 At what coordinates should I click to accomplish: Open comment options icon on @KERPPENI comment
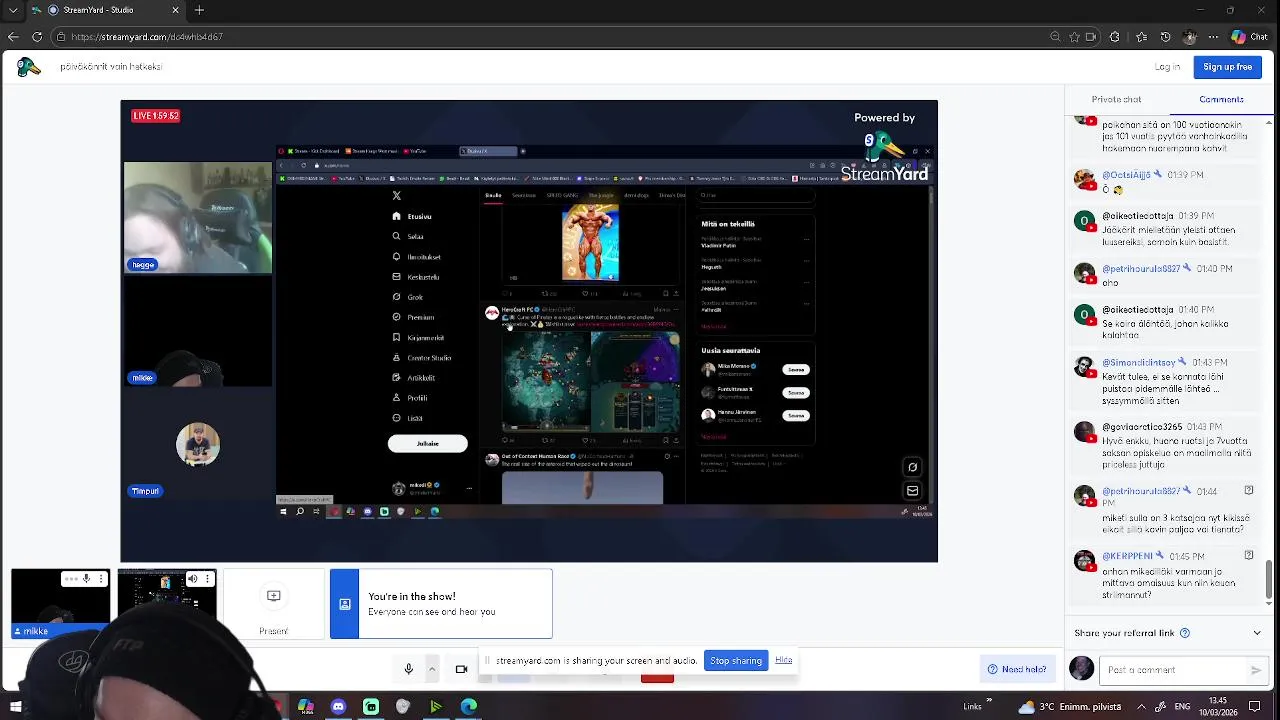pyautogui.click(x=1249, y=555)
